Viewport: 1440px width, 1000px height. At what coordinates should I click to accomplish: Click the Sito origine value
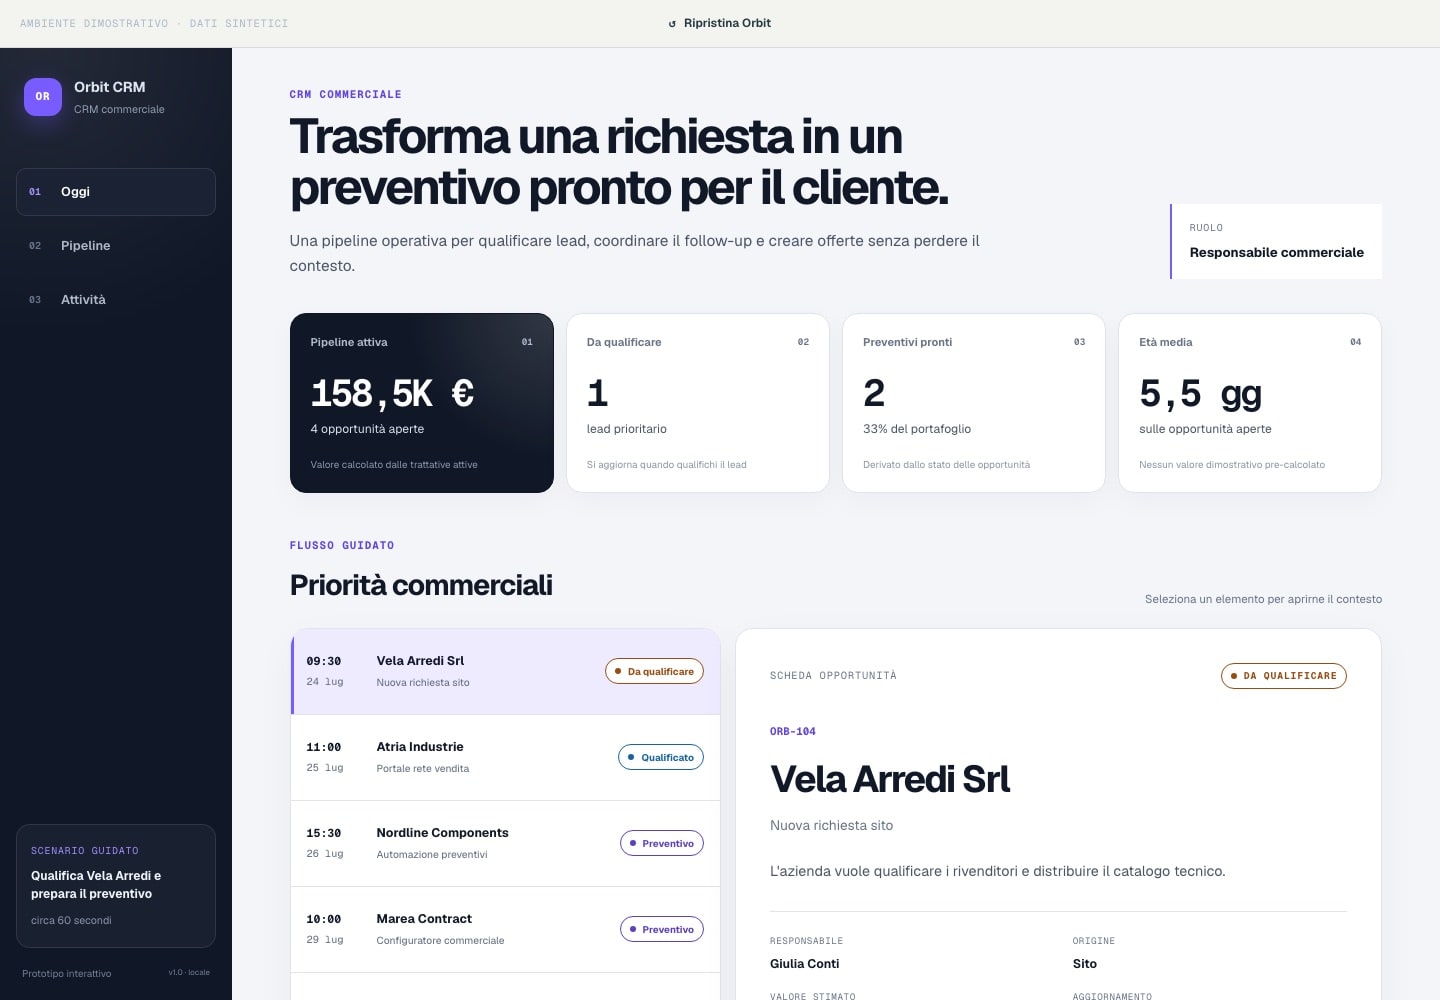(x=1085, y=964)
